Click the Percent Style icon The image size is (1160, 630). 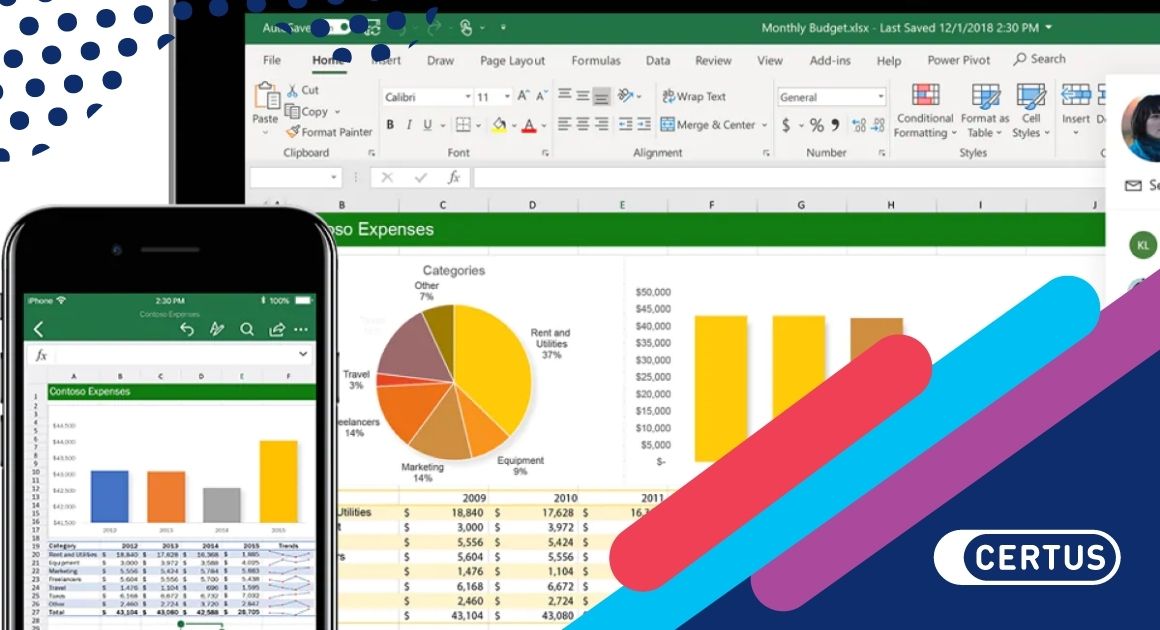click(x=816, y=125)
